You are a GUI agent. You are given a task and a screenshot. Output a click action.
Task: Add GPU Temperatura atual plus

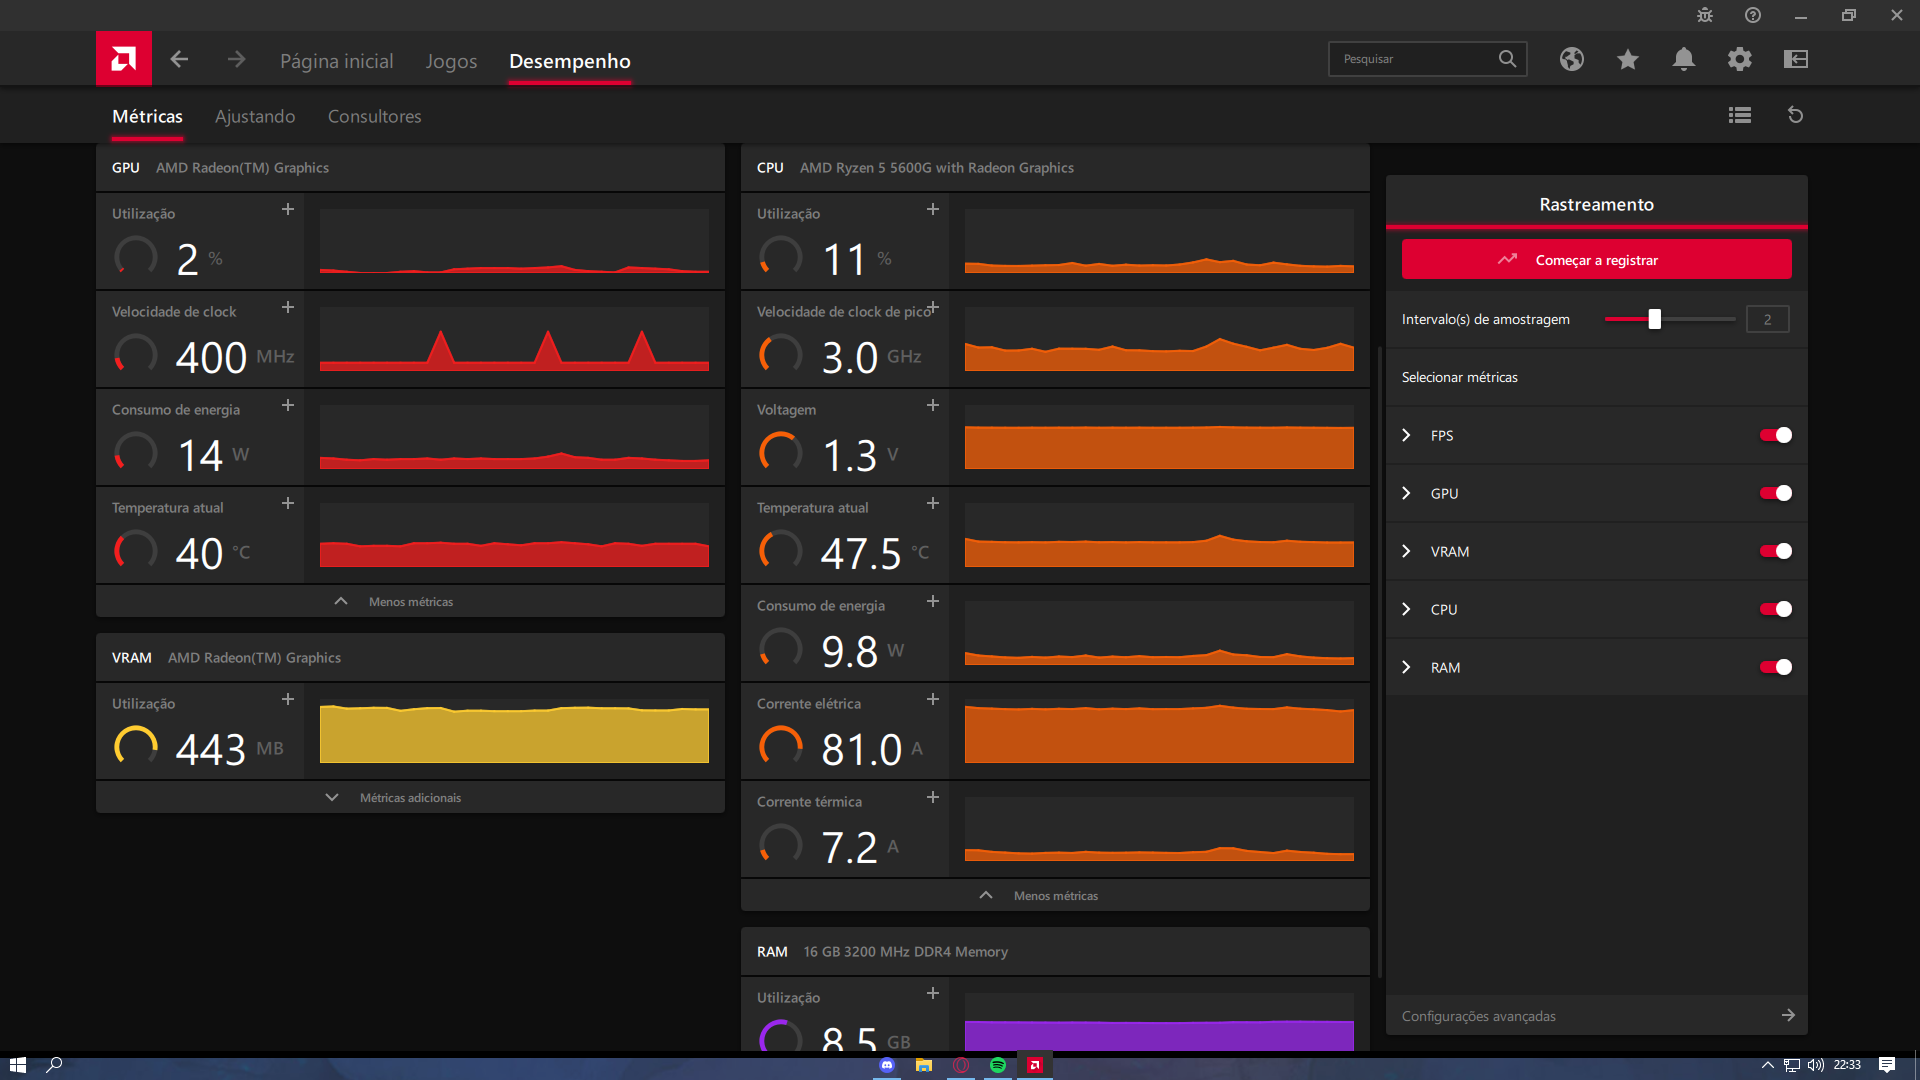(288, 503)
